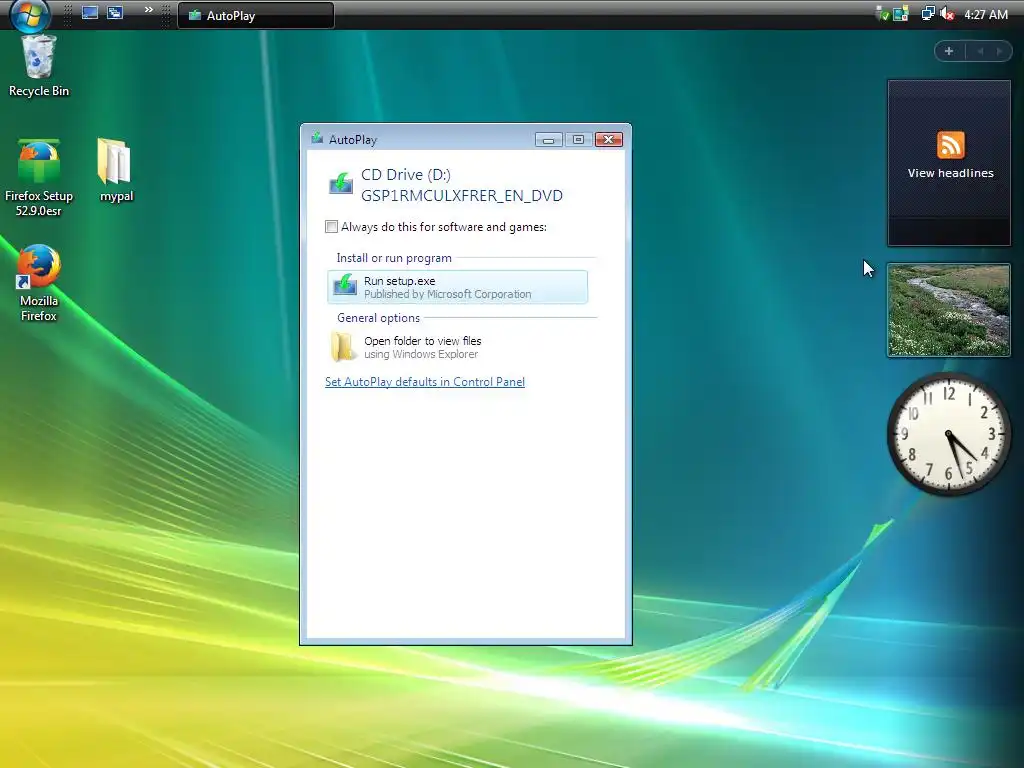Check Always do this for software and games
The height and width of the screenshot is (768, 1024).
(x=331, y=227)
